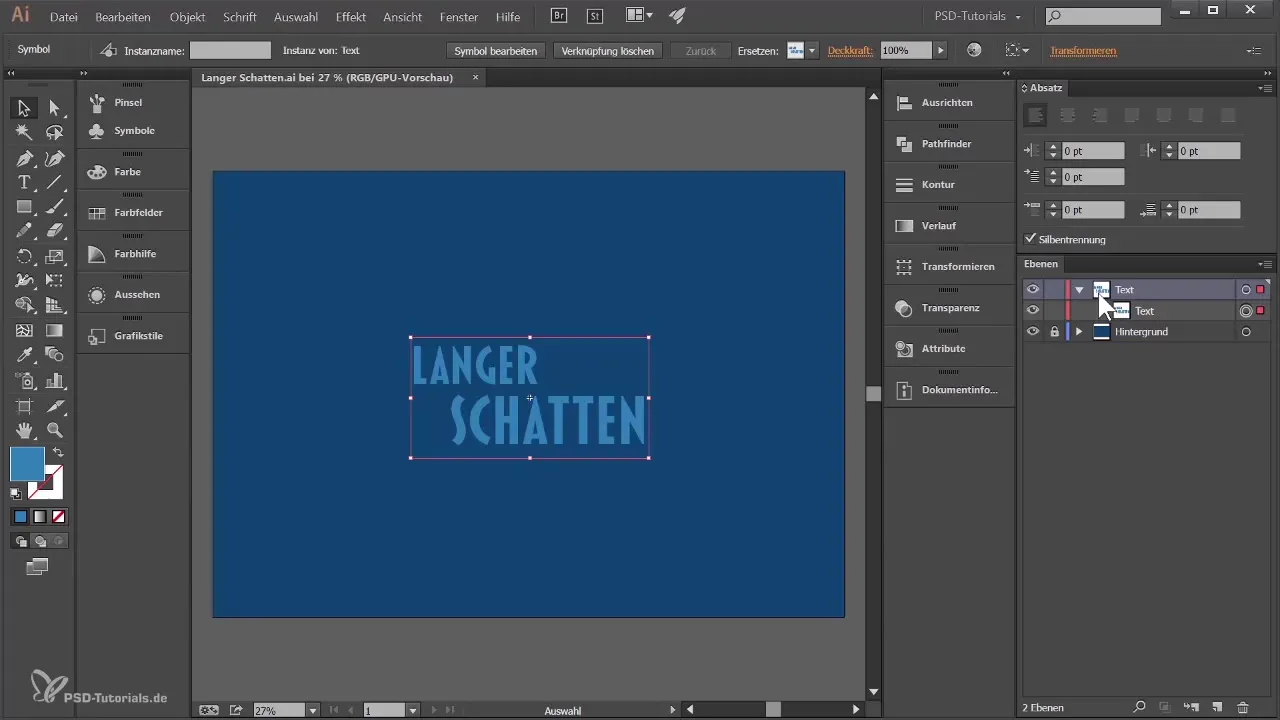Create new layer in Ebenen panel
The height and width of the screenshot is (720, 1280).
[x=1217, y=708]
